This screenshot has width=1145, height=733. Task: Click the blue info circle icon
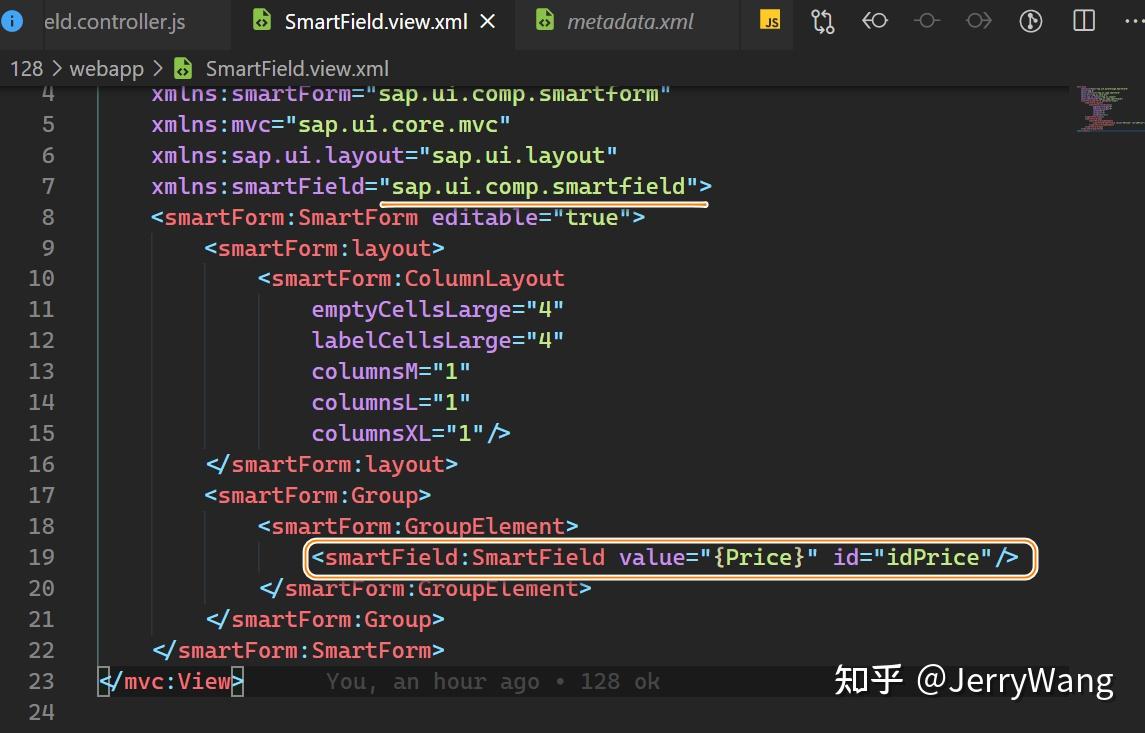(x=13, y=20)
